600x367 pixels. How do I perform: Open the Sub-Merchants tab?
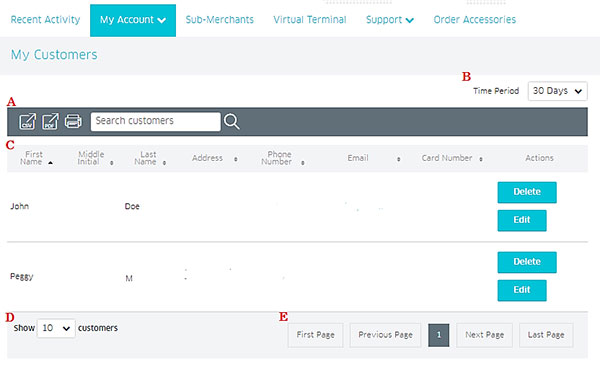click(x=220, y=20)
